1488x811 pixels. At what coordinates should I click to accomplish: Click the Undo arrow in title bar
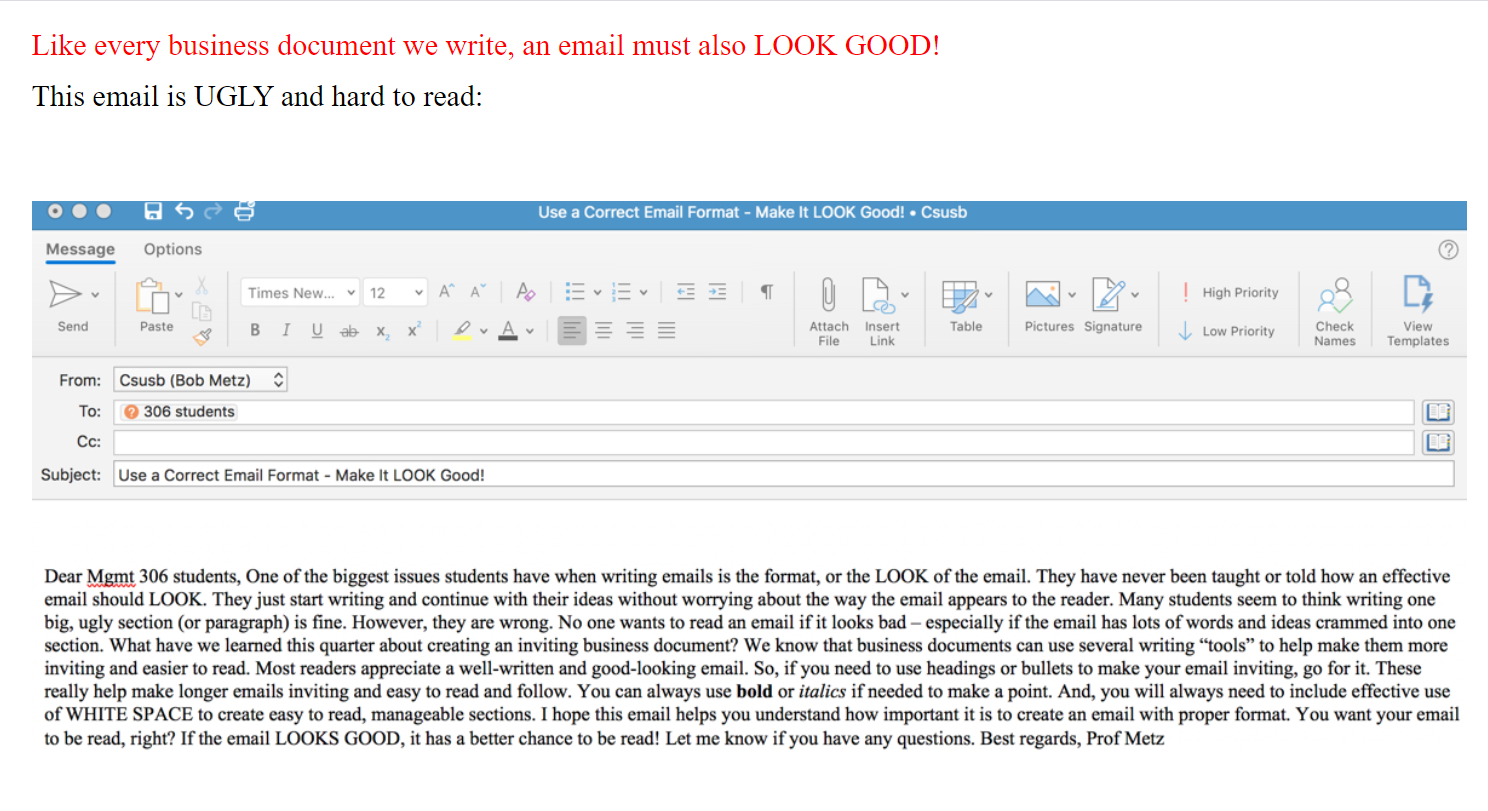[x=184, y=211]
